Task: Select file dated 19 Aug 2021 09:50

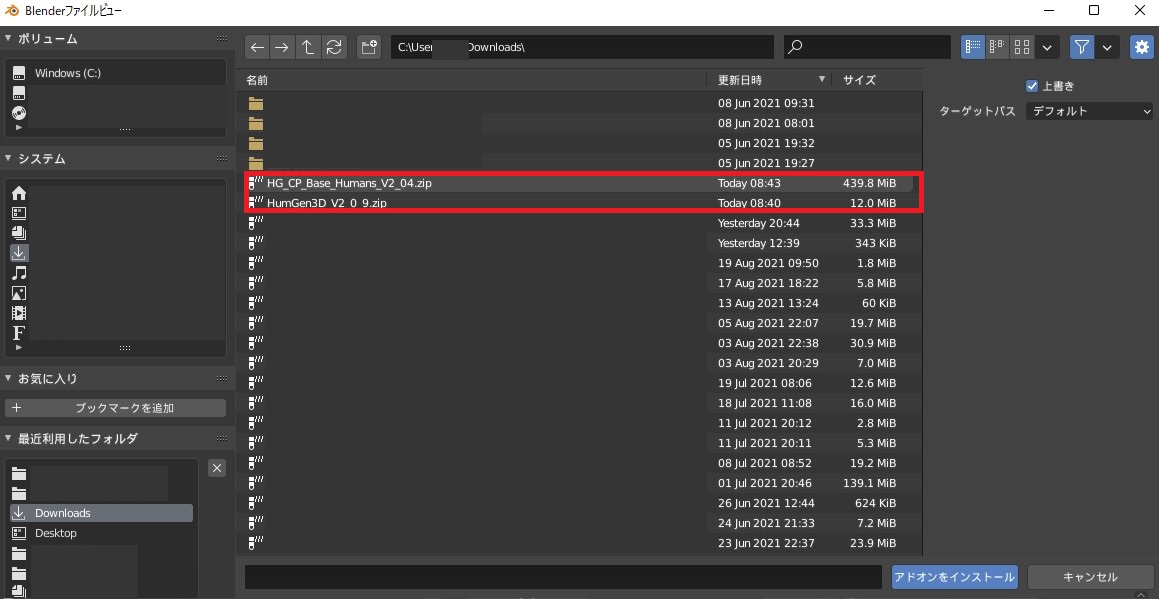Action: coord(580,263)
